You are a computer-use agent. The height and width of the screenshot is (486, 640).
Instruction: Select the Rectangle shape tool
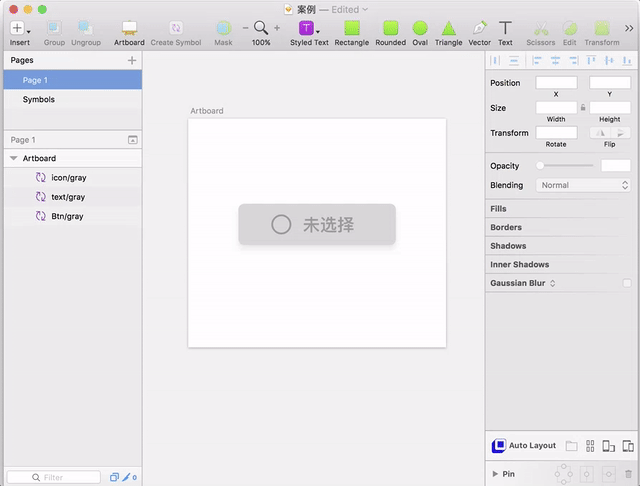[351, 28]
